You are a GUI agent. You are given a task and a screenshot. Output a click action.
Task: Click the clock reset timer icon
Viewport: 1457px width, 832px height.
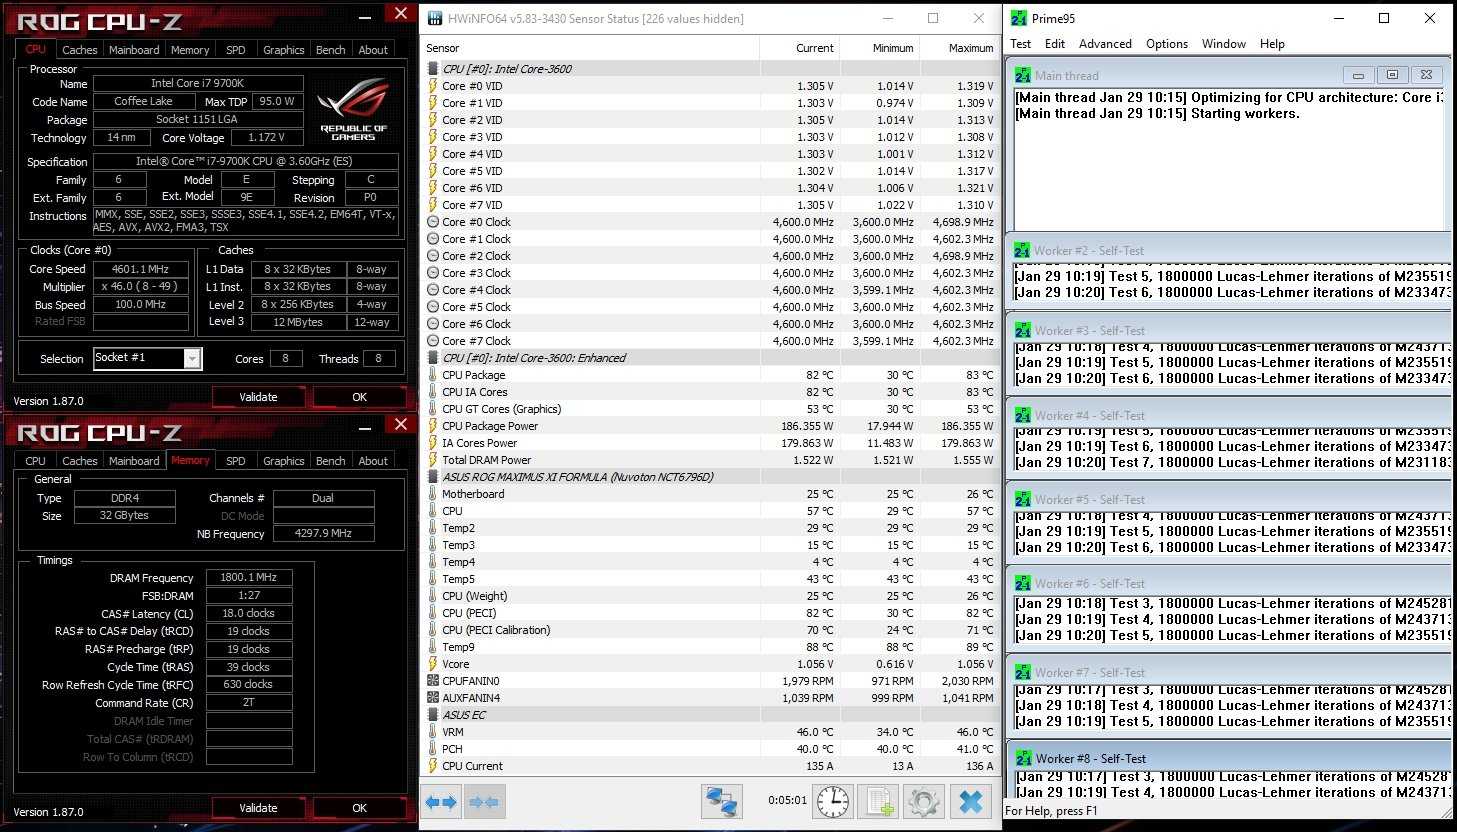coord(832,802)
